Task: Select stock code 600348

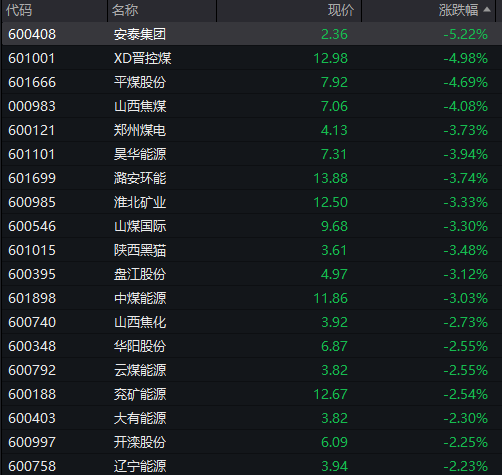Action: pos(32,346)
